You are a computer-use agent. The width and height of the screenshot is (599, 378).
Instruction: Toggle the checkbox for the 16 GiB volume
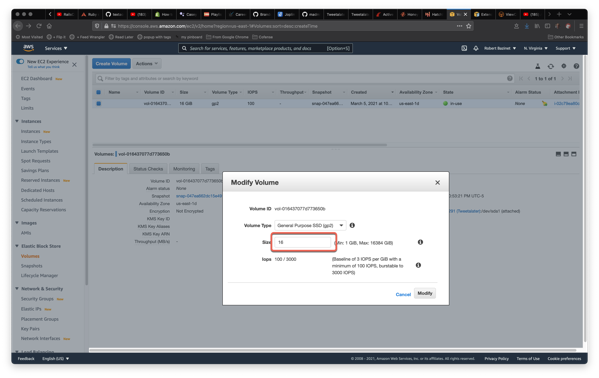pyautogui.click(x=99, y=104)
